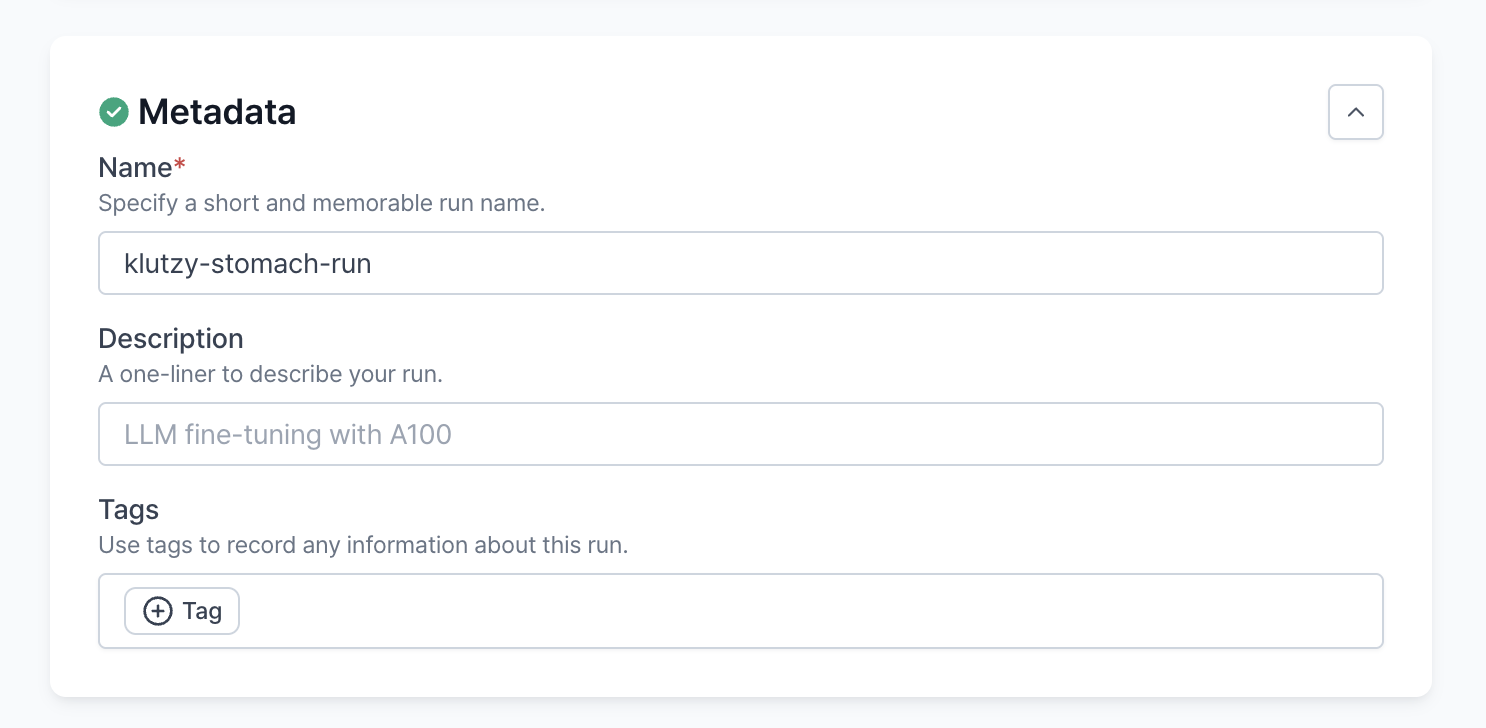Click the blank card space below the Tags box
The width and height of the screenshot is (1486, 728).
[740, 672]
